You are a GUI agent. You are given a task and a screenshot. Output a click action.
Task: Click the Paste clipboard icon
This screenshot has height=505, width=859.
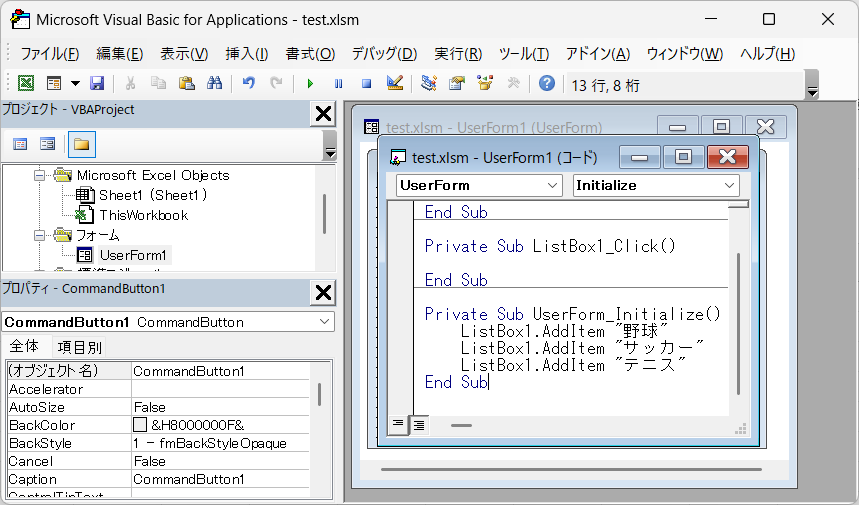tap(187, 83)
